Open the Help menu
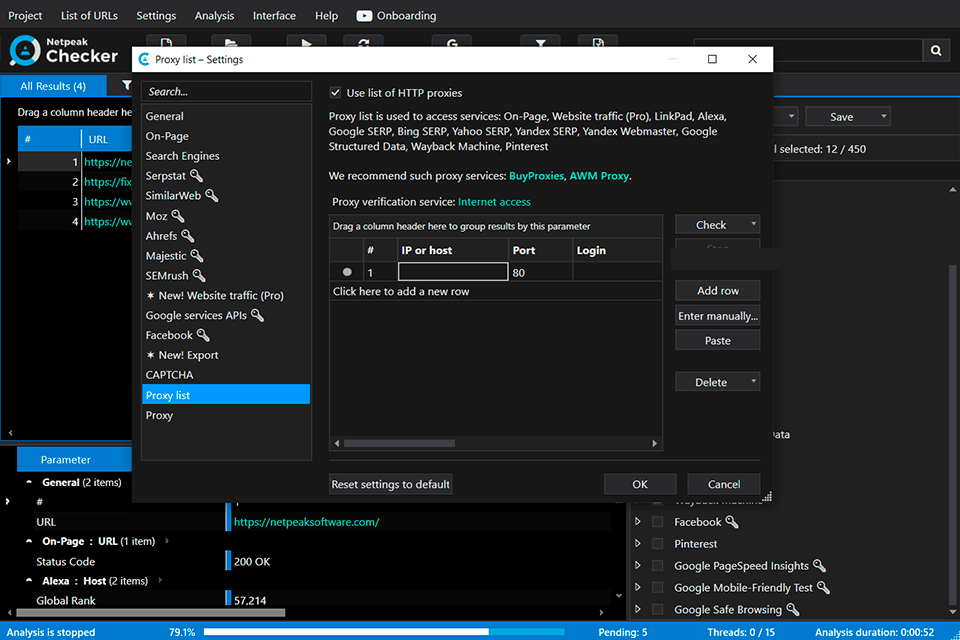 [x=326, y=16]
